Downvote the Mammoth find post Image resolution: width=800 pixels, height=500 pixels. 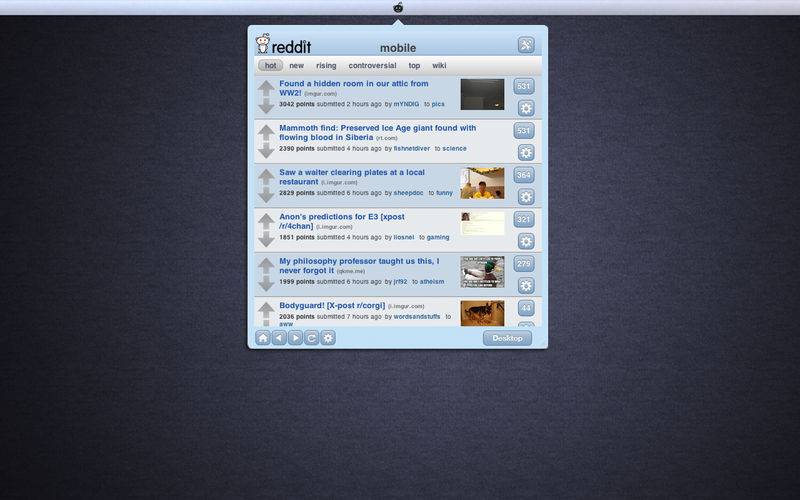coord(266,150)
